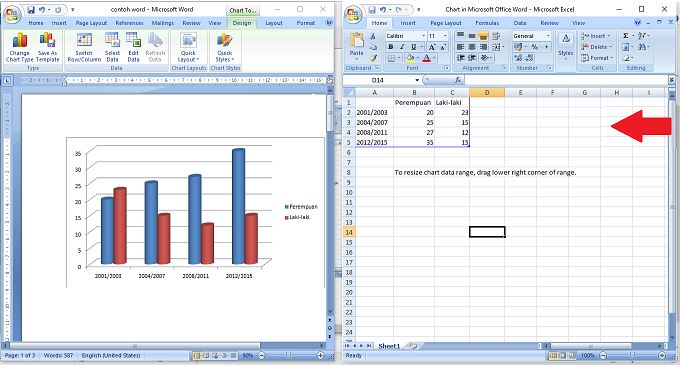The width and height of the screenshot is (680, 365).
Task: Click Percent Style in Excel Number group
Action: point(535,47)
